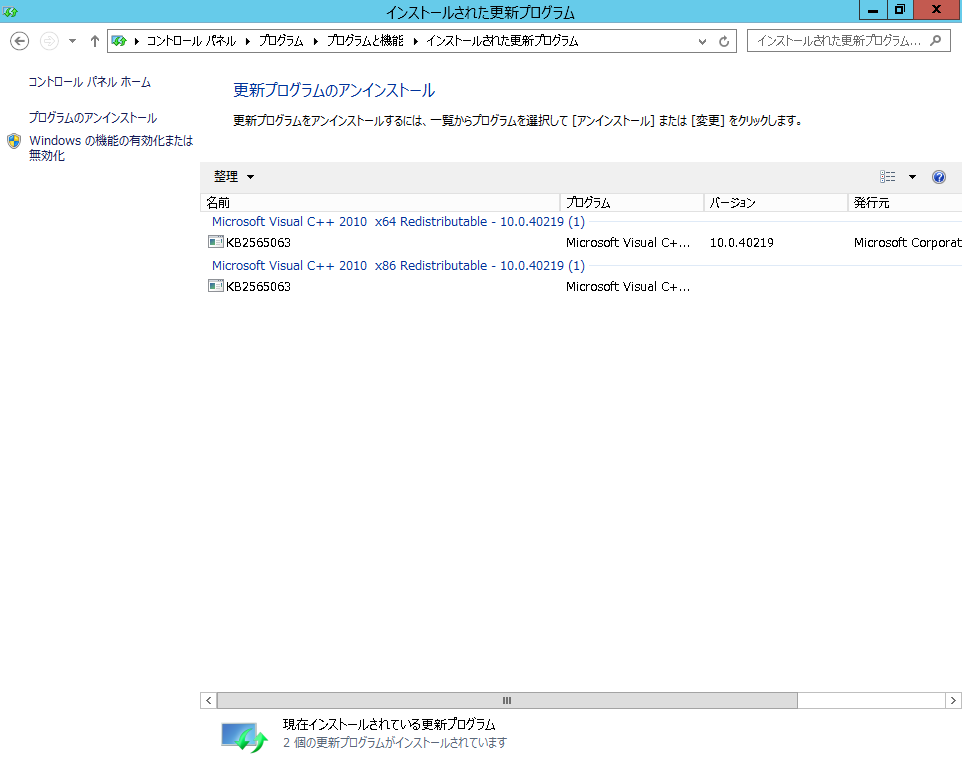Open Windows の機能の有効化または無効化 link

[x=111, y=148]
